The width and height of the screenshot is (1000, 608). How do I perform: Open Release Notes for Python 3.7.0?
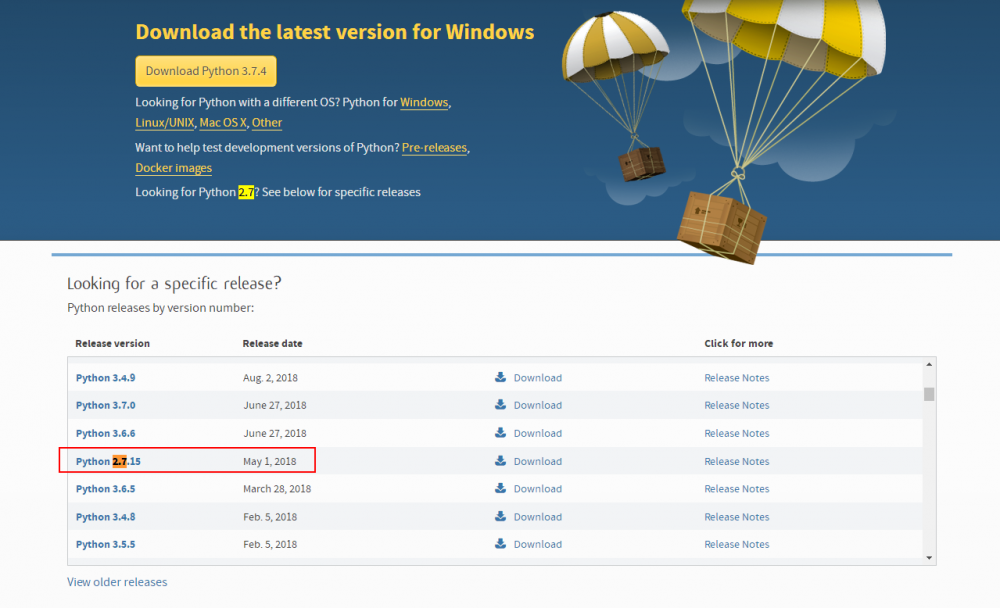[737, 405]
